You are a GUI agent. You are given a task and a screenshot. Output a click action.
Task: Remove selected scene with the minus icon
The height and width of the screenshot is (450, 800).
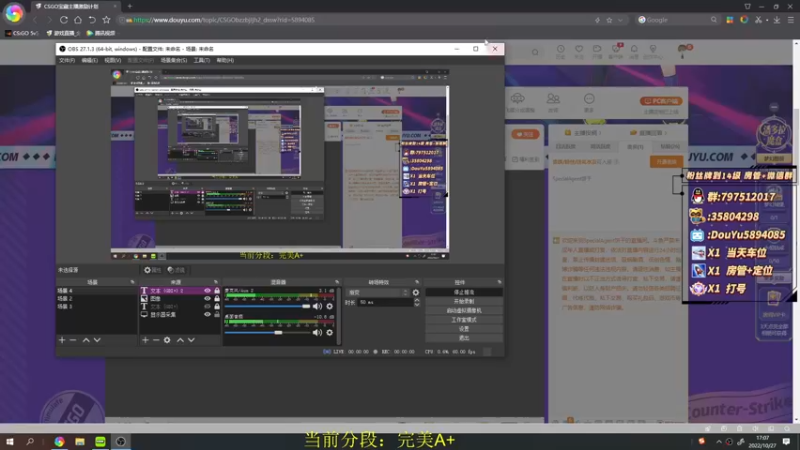pos(73,340)
